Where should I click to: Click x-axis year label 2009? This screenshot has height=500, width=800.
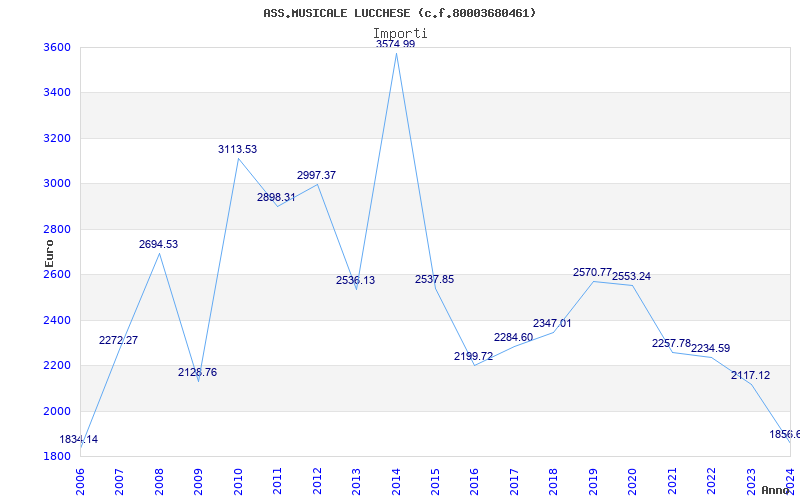(x=198, y=481)
